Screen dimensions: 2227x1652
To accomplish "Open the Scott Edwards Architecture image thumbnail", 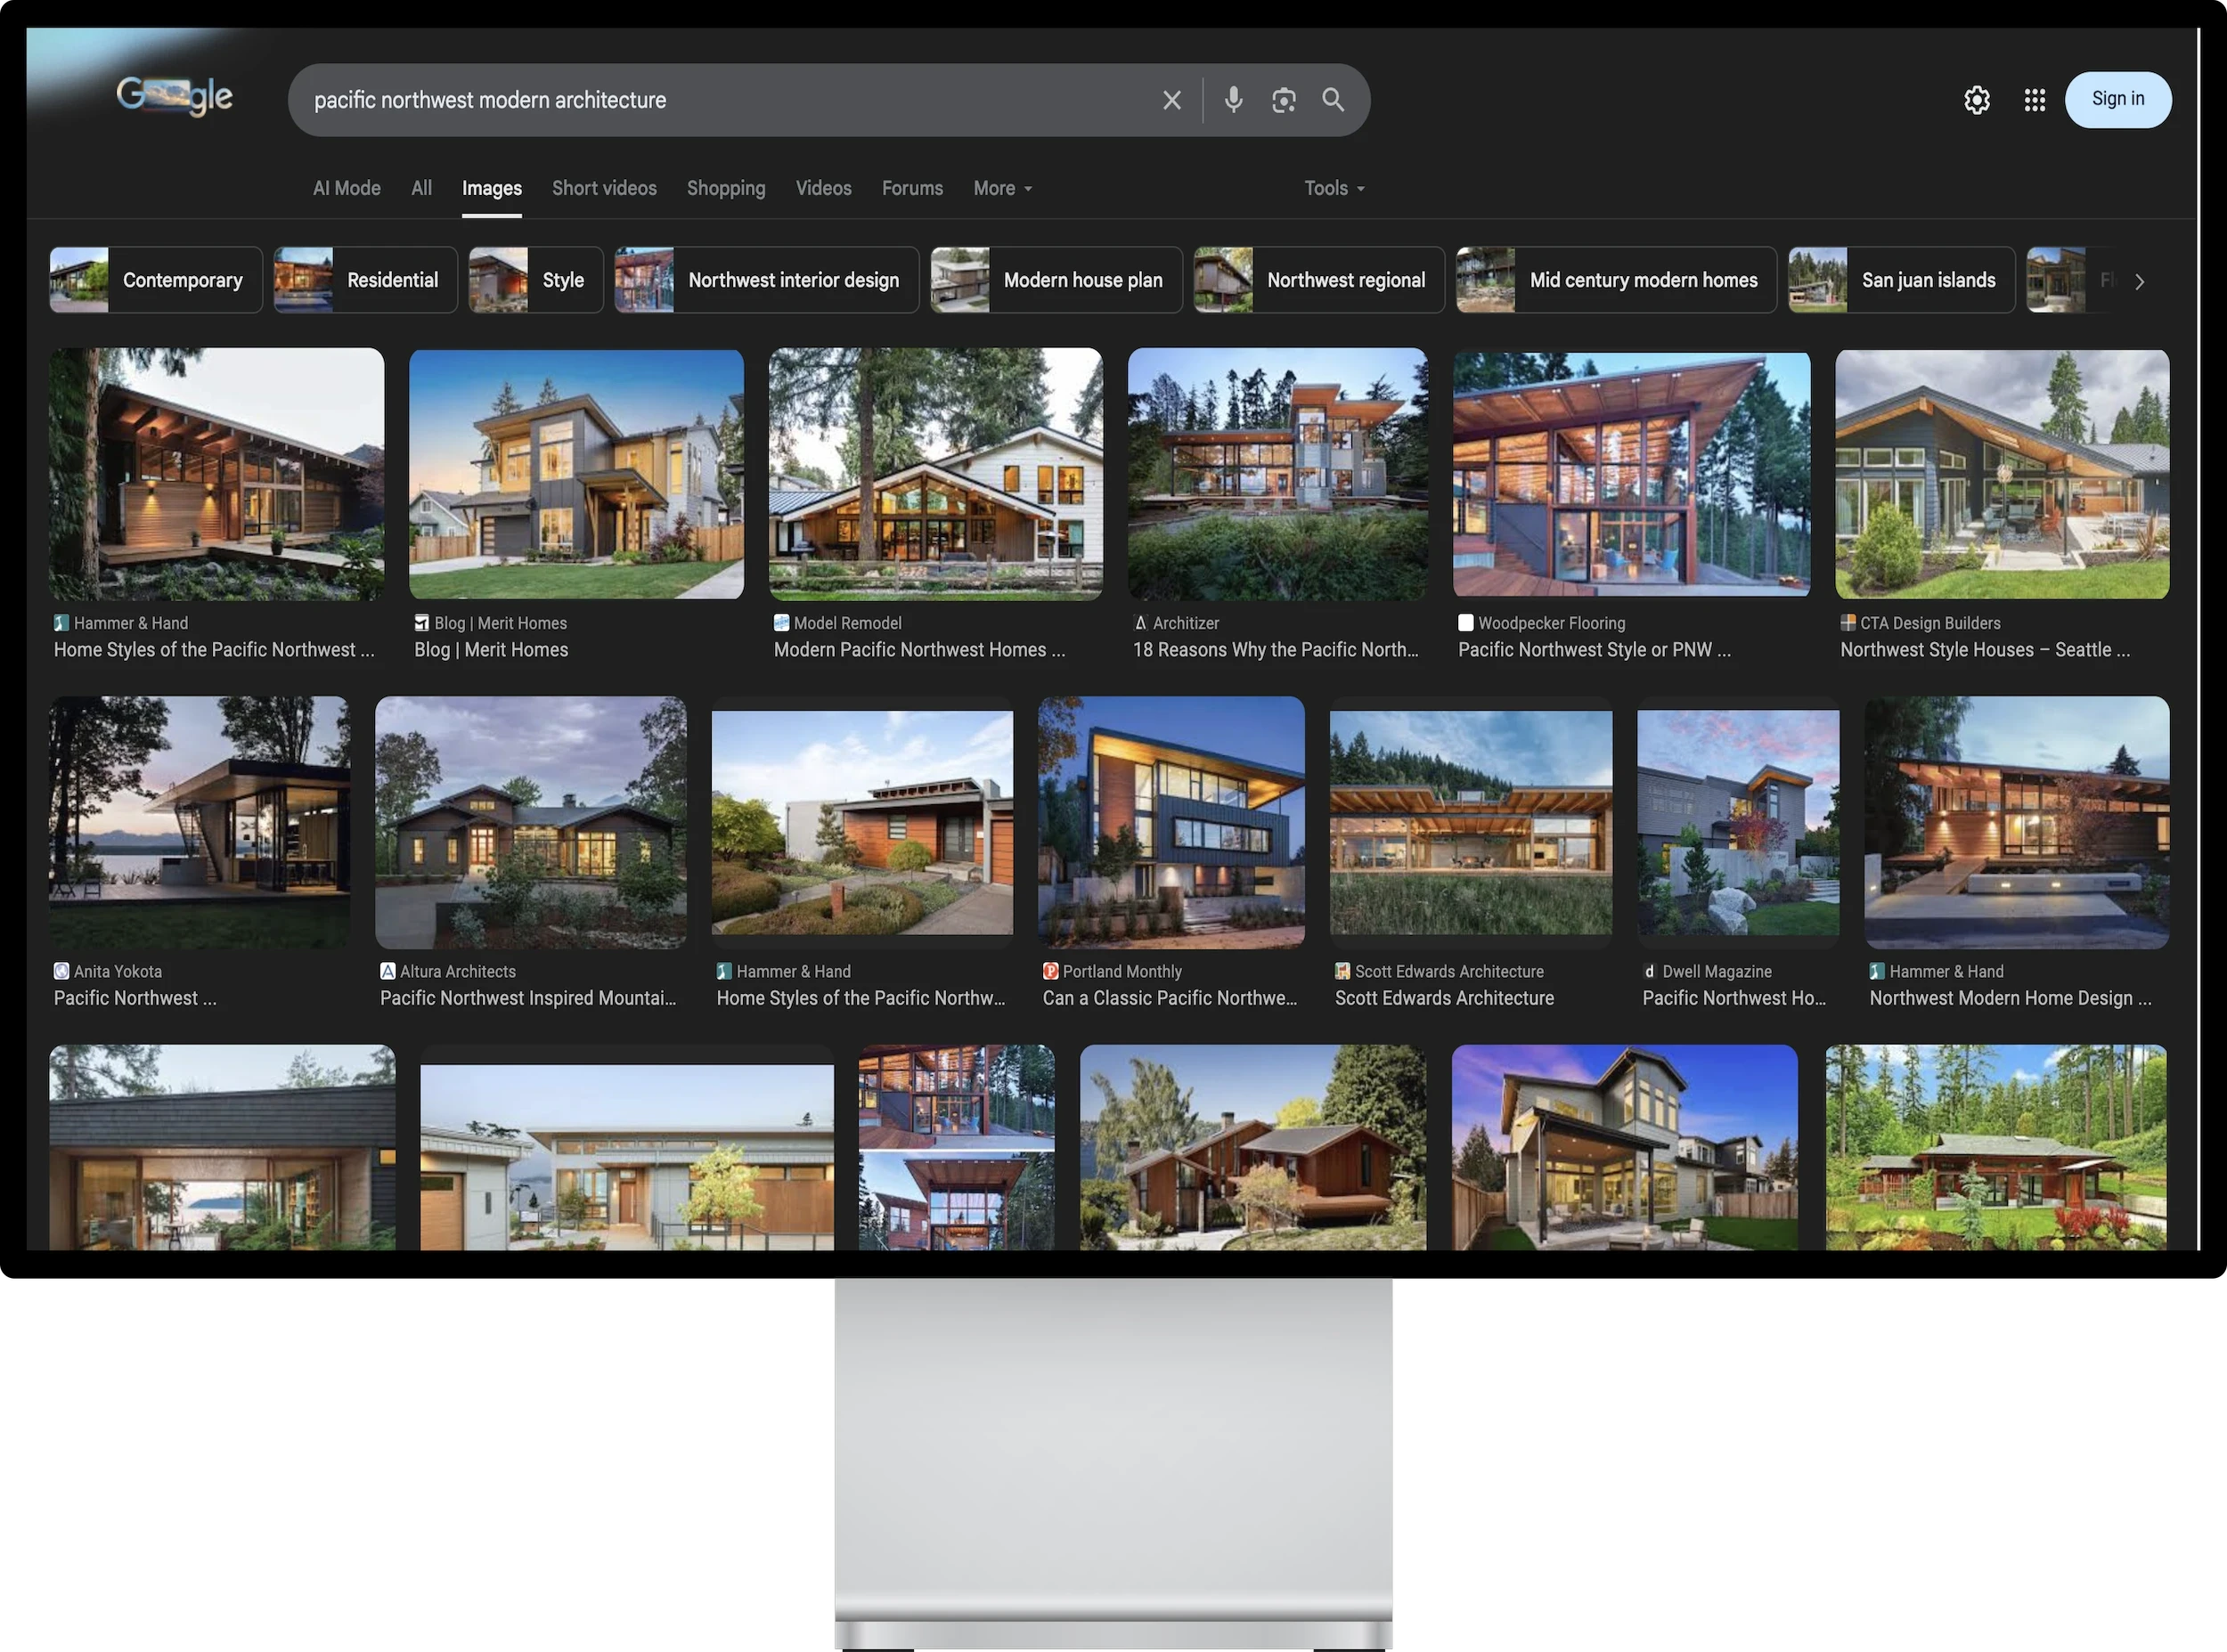I will coord(1469,822).
